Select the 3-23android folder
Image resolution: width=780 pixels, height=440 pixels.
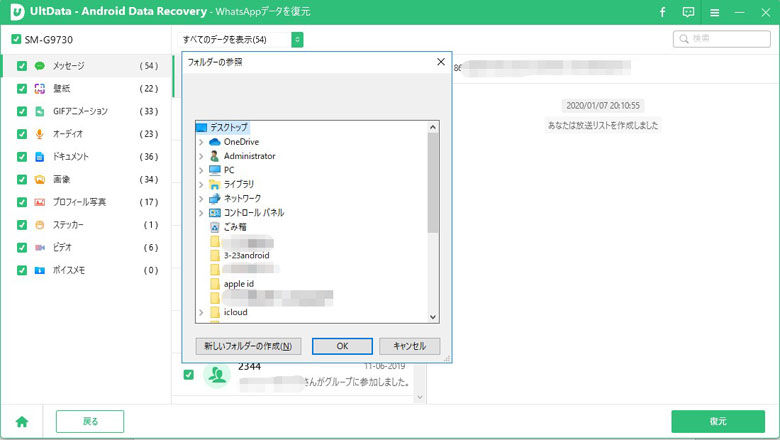(246, 256)
